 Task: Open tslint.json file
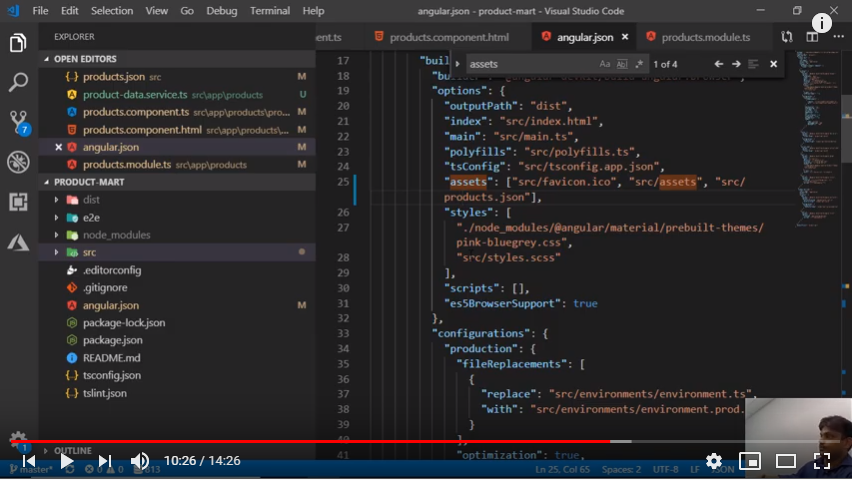click(x=104, y=393)
